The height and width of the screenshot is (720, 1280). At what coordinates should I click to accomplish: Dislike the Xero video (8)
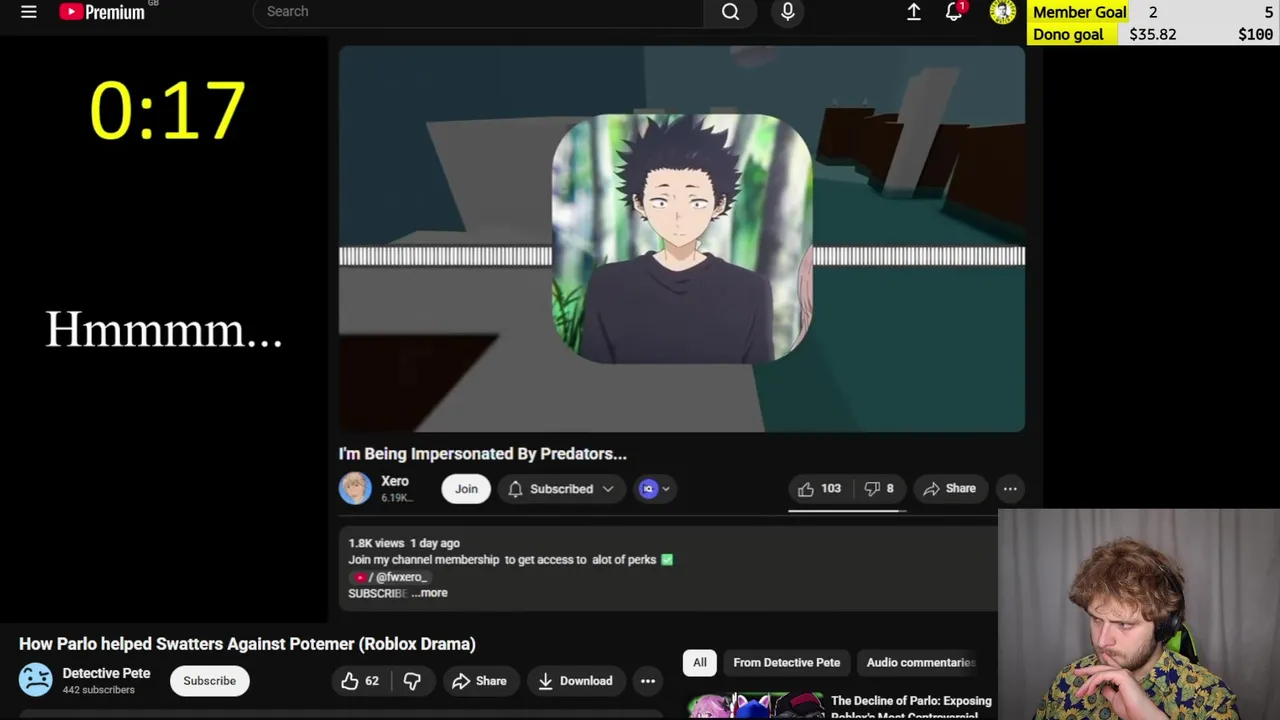click(879, 489)
